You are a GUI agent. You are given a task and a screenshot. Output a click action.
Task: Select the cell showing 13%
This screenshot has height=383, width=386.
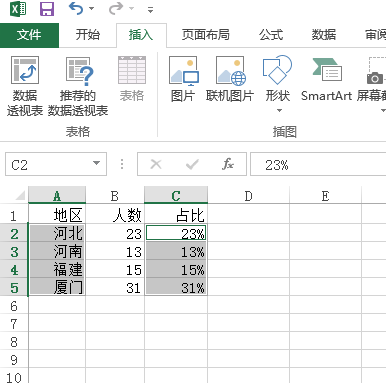tap(176, 251)
